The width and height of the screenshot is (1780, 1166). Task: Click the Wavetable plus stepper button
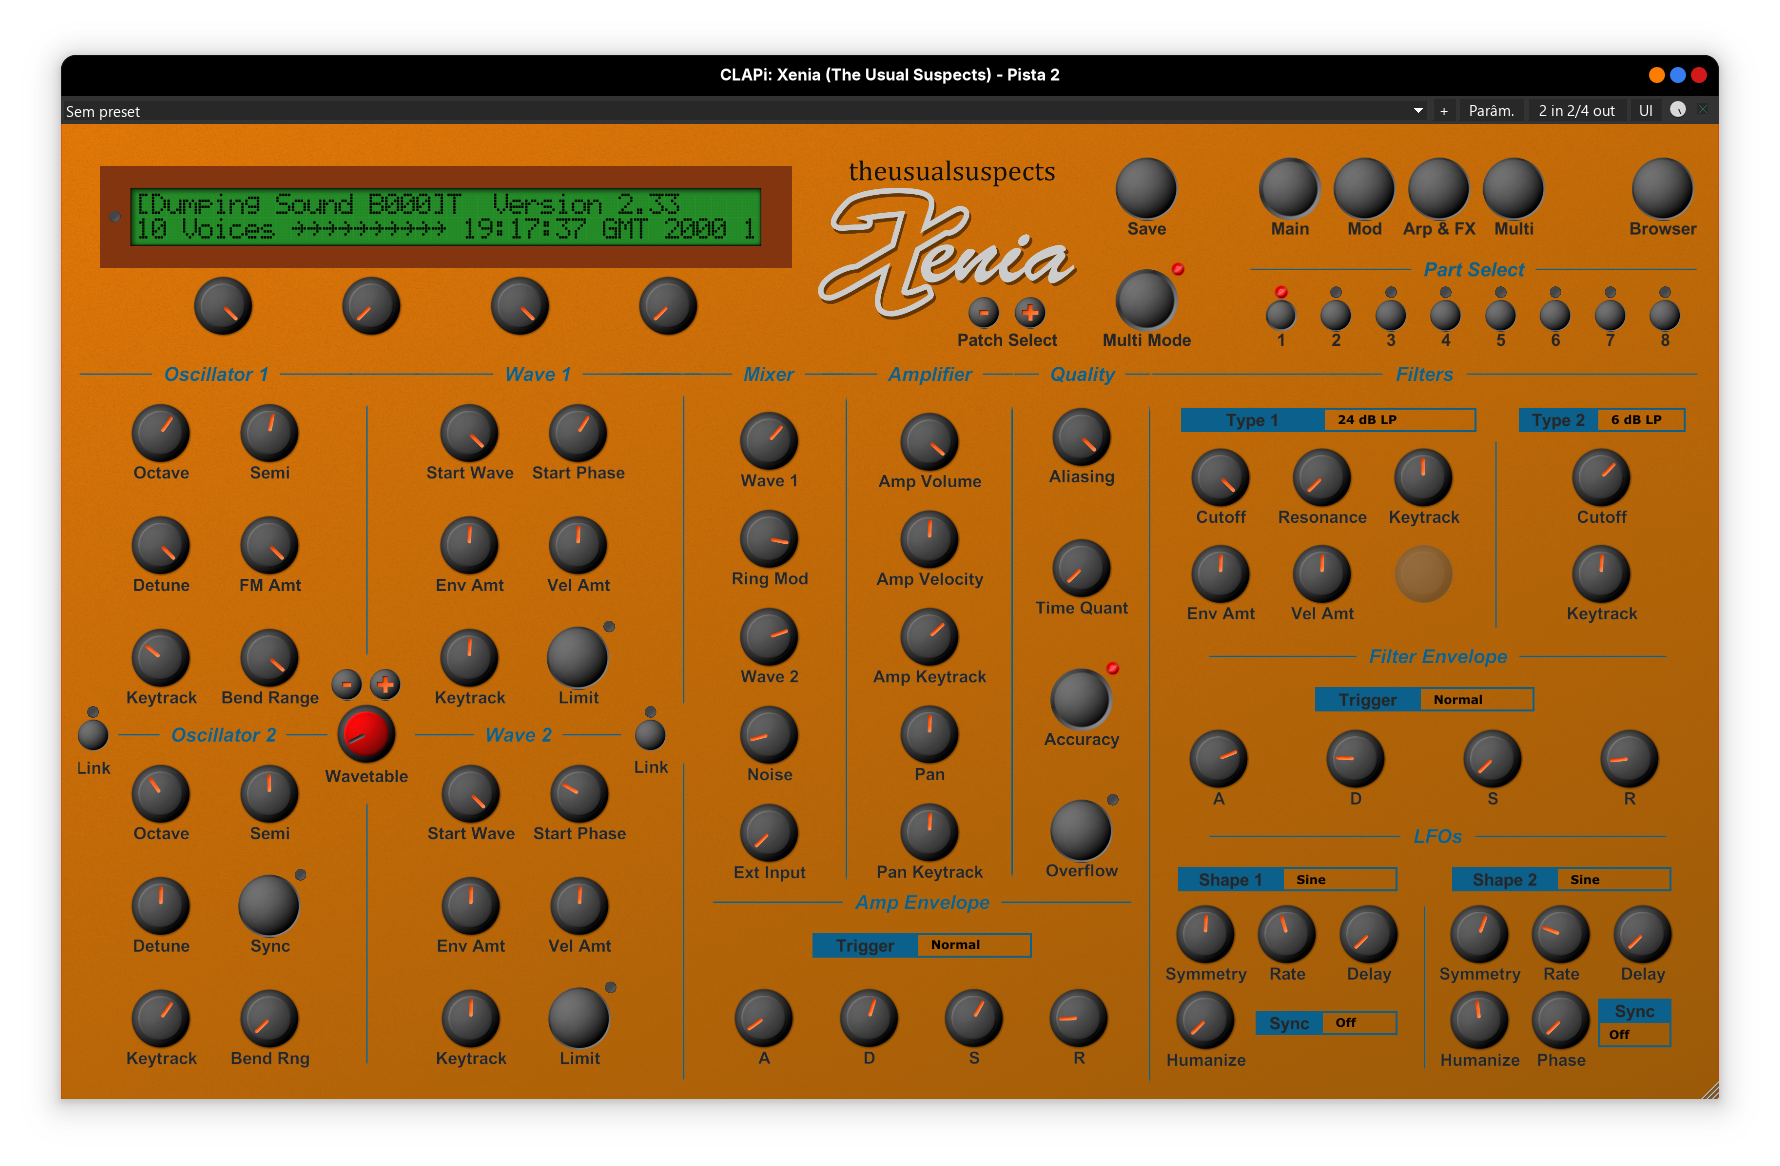pos(385,685)
